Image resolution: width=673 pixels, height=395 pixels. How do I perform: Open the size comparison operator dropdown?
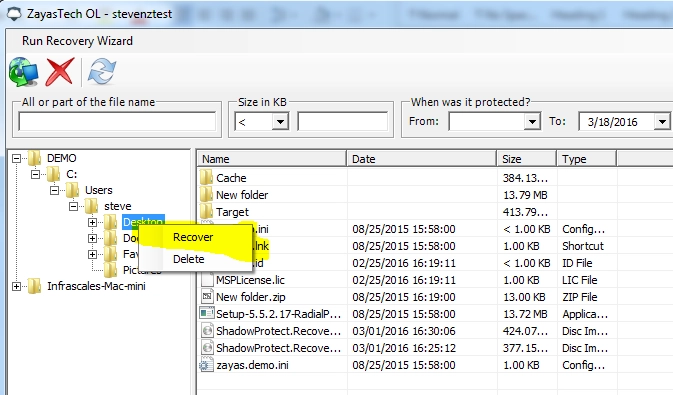coord(280,122)
